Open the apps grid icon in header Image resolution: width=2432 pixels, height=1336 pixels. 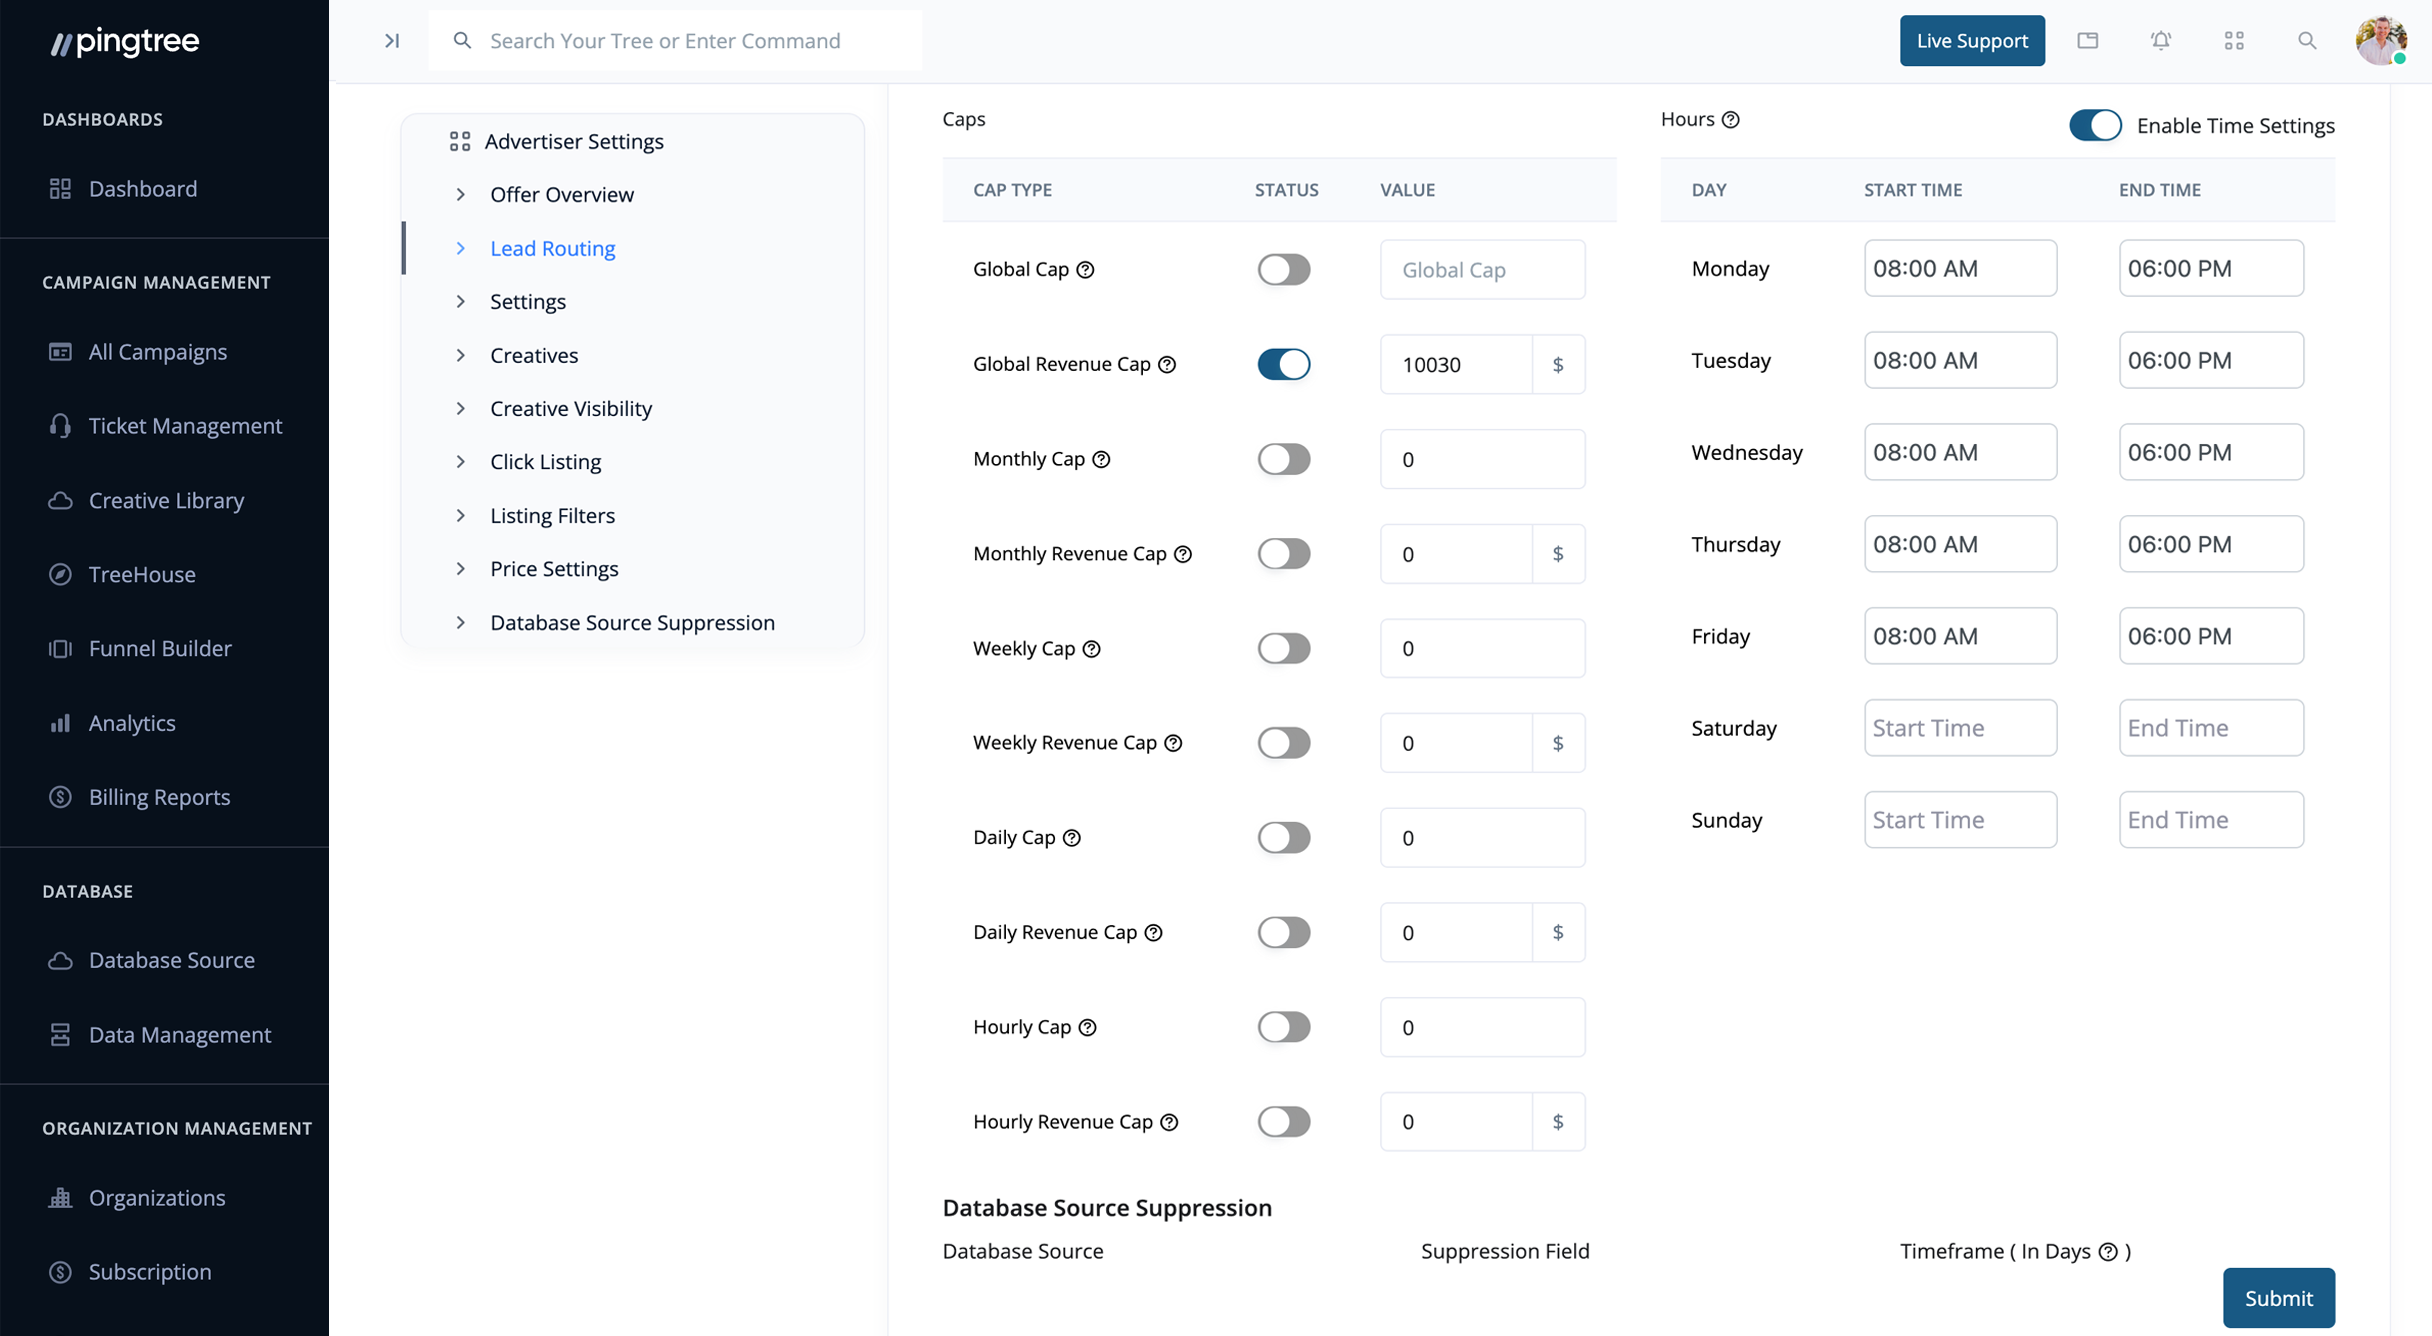(x=2234, y=41)
